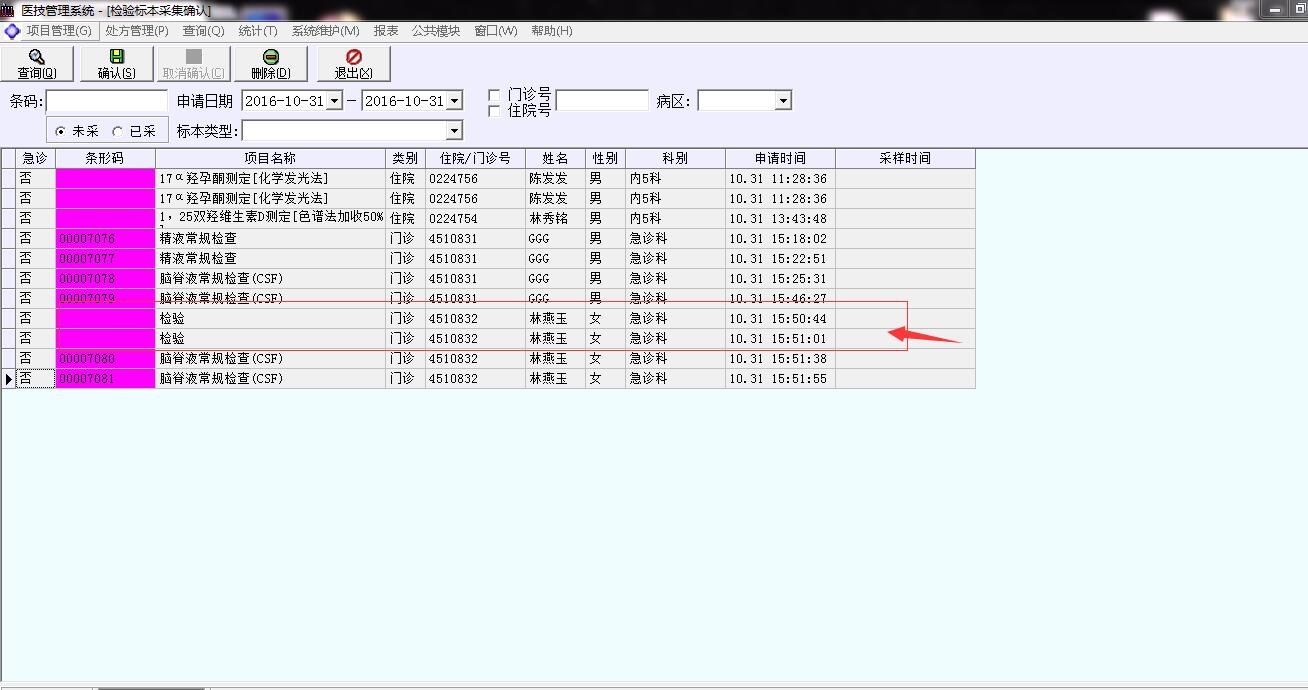Viewport: 1308px width, 690px height.
Task: Check the 门诊号 checkbox
Action: [x=494, y=95]
